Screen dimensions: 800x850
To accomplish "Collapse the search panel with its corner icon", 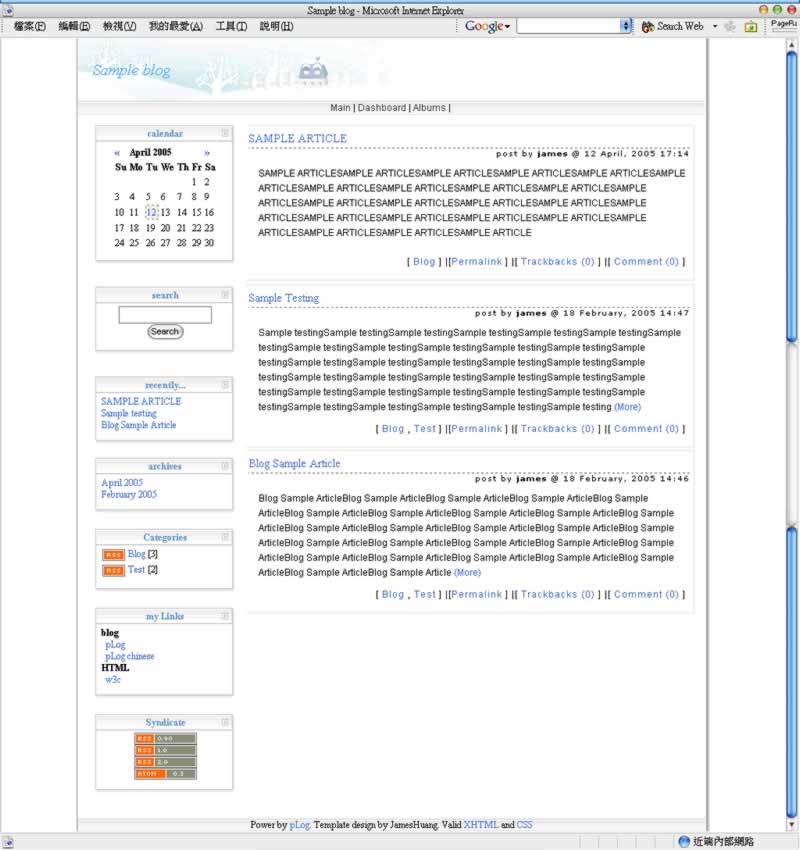I will tap(225, 294).
